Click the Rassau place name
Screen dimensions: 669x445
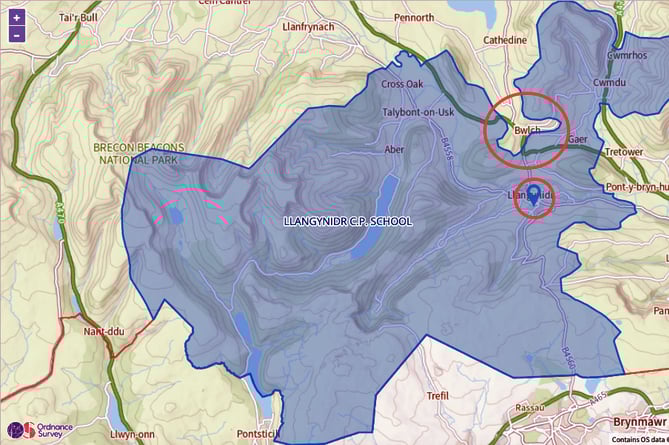click(x=530, y=407)
